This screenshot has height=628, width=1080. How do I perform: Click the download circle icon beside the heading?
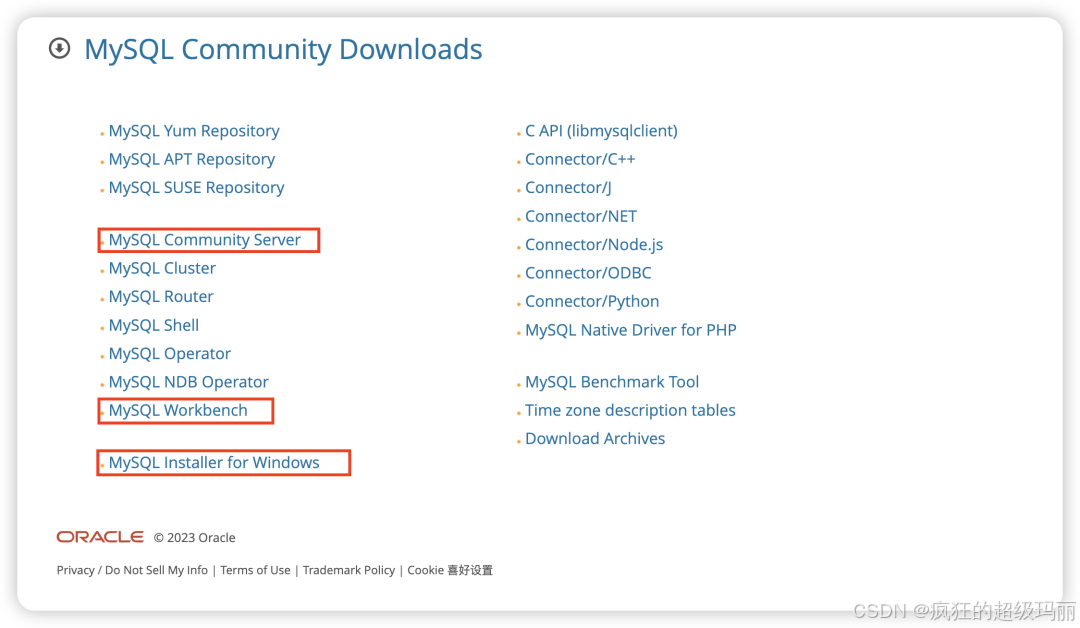[x=59, y=48]
